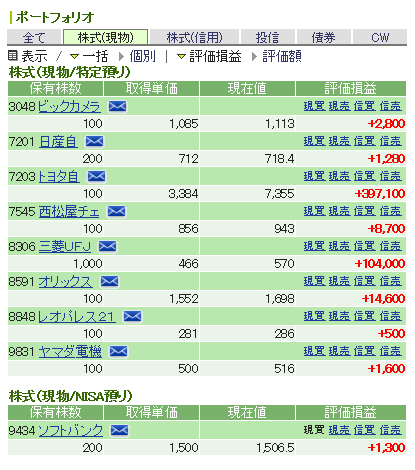
Task: Select the 全て tab
Action: point(34,37)
